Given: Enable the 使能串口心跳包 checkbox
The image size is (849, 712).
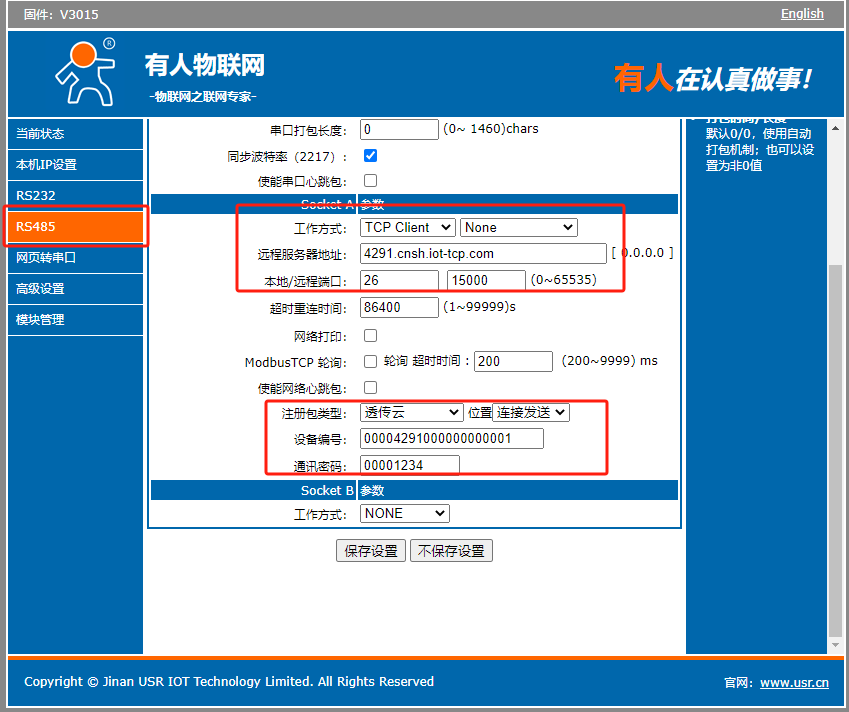Looking at the screenshot, I should coord(370,180).
